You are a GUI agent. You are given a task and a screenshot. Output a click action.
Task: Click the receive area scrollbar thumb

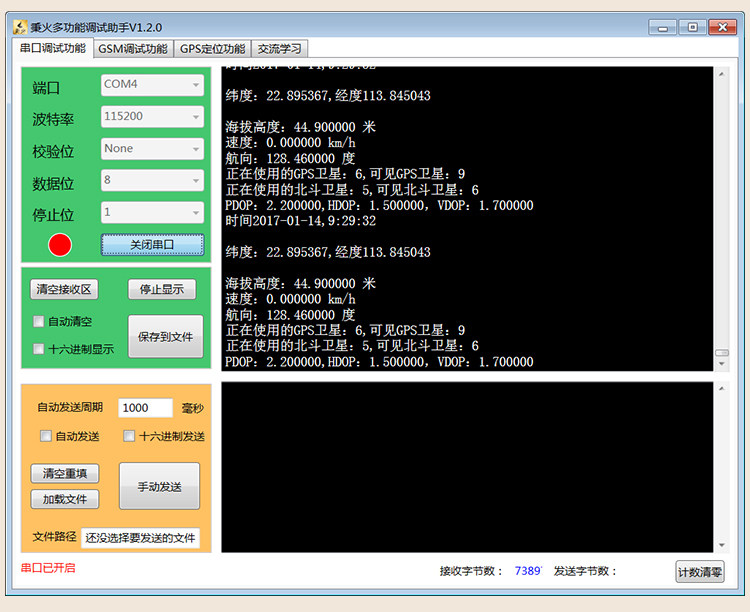point(721,353)
